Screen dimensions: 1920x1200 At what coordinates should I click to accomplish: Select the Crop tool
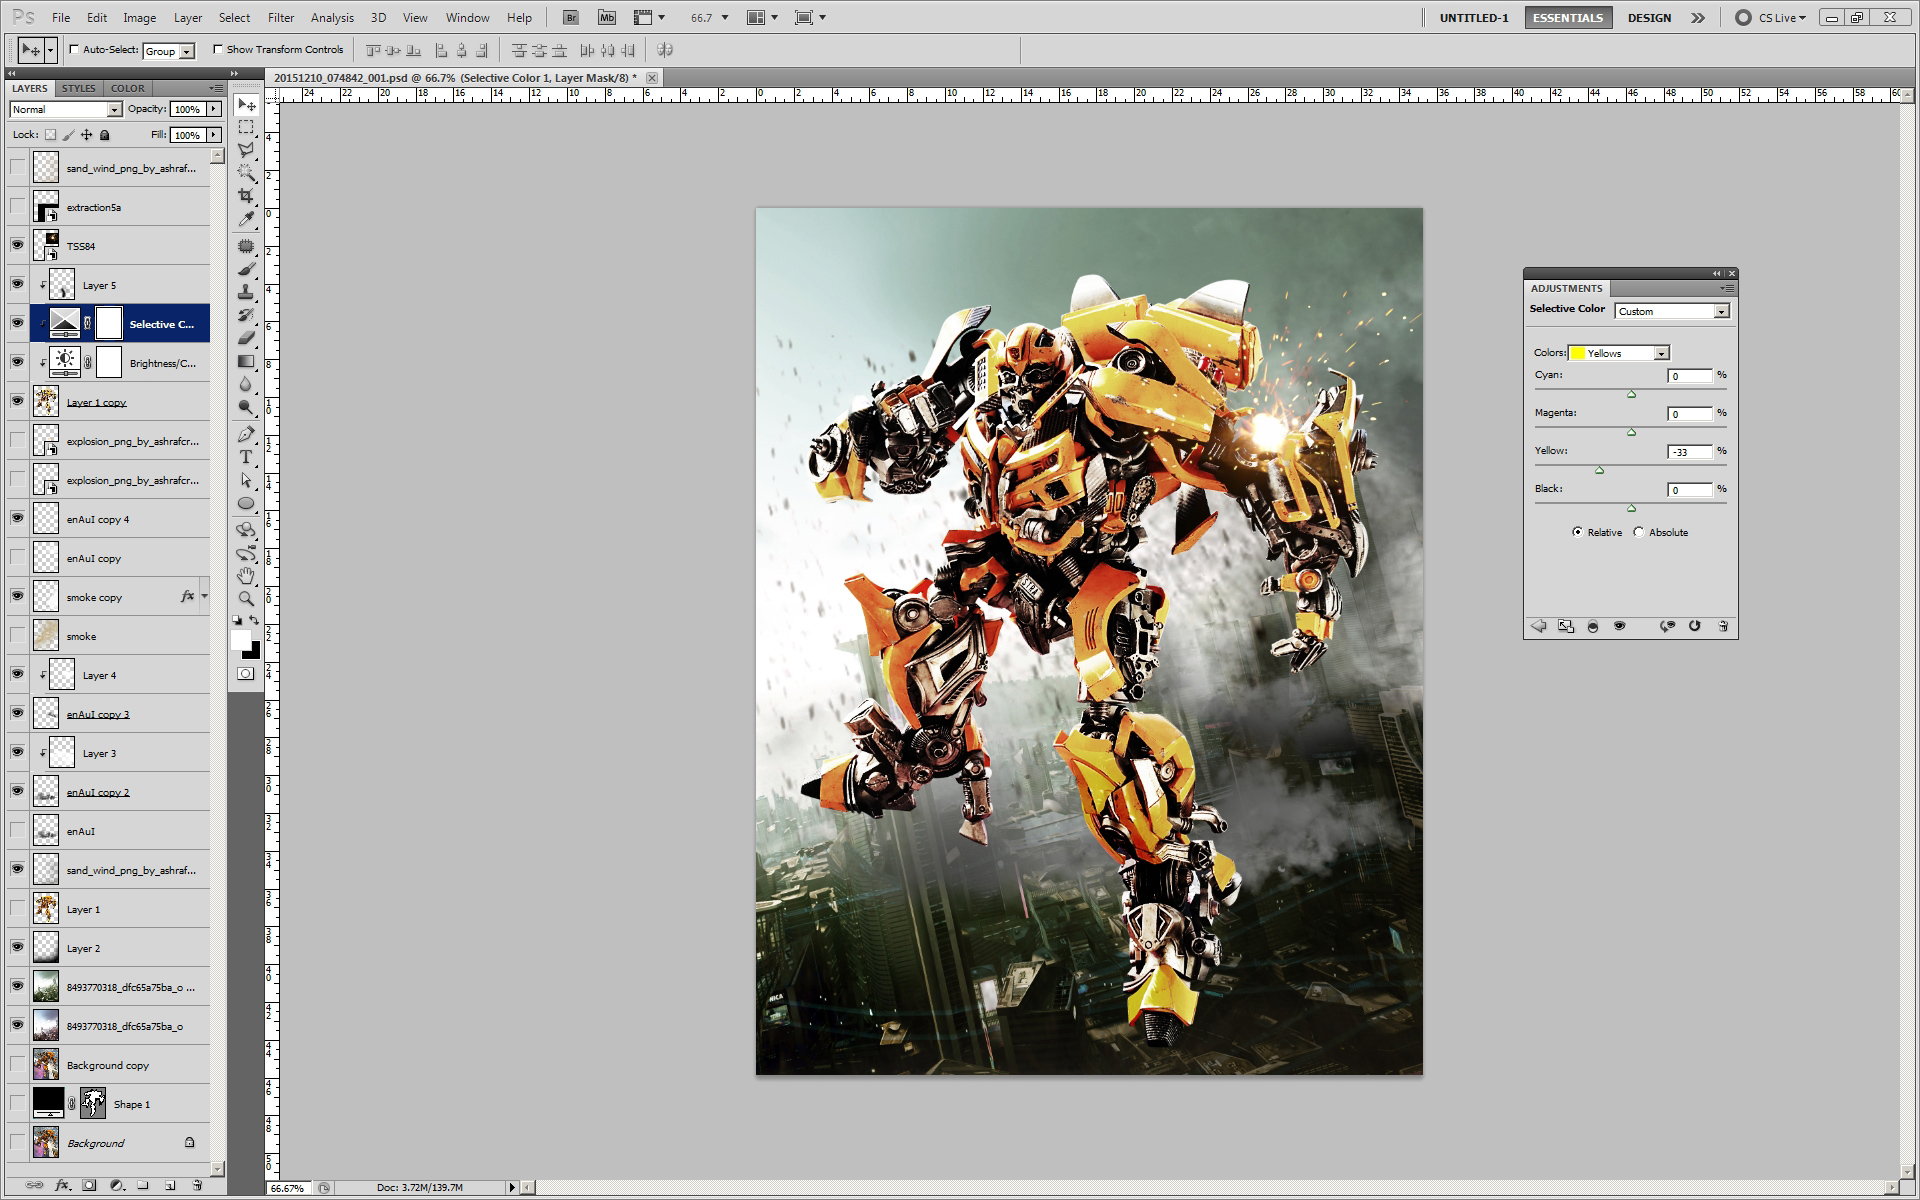click(x=246, y=196)
